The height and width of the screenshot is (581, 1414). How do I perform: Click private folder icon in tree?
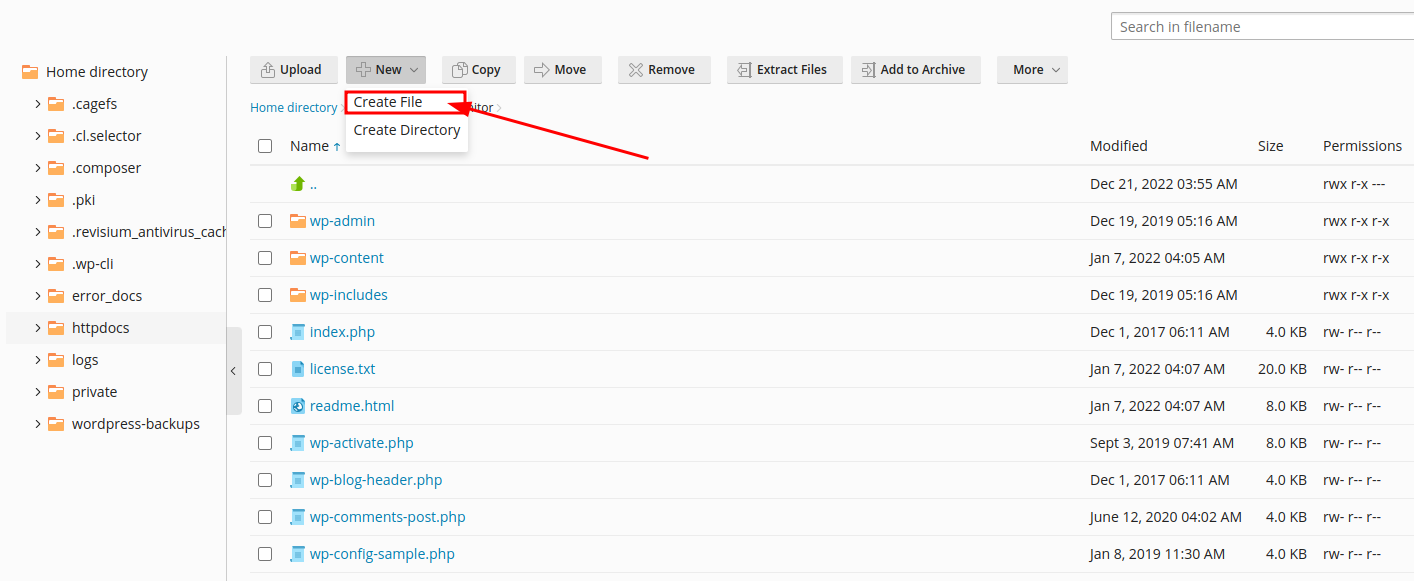tap(56, 392)
